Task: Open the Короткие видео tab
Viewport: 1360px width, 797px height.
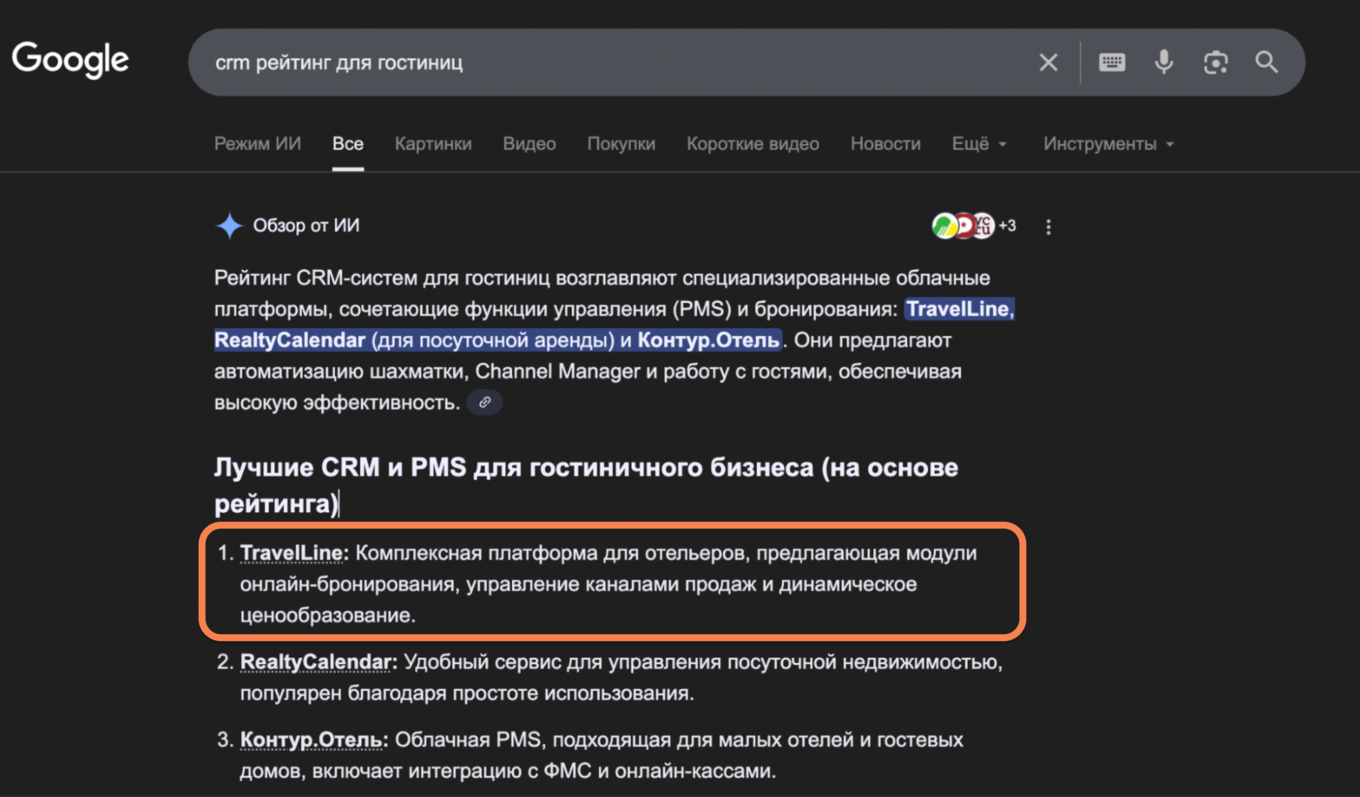Action: click(x=753, y=144)
